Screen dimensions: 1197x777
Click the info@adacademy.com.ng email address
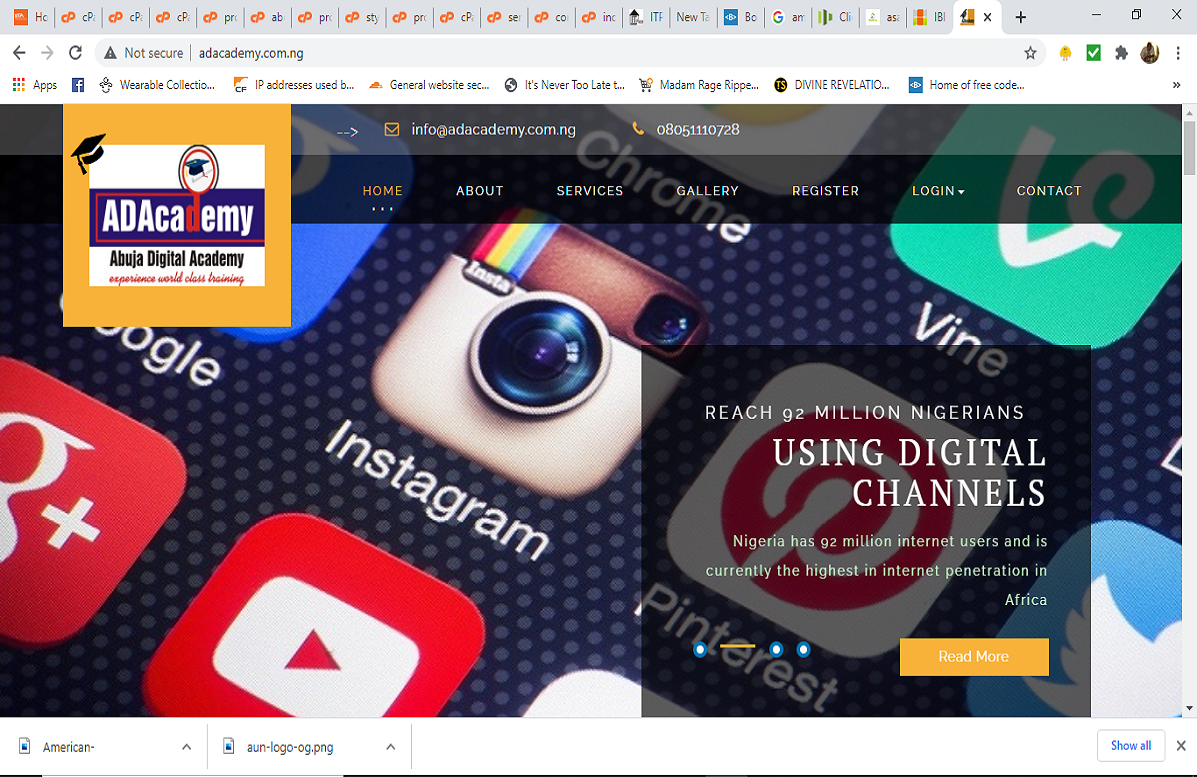click(493, 130)
